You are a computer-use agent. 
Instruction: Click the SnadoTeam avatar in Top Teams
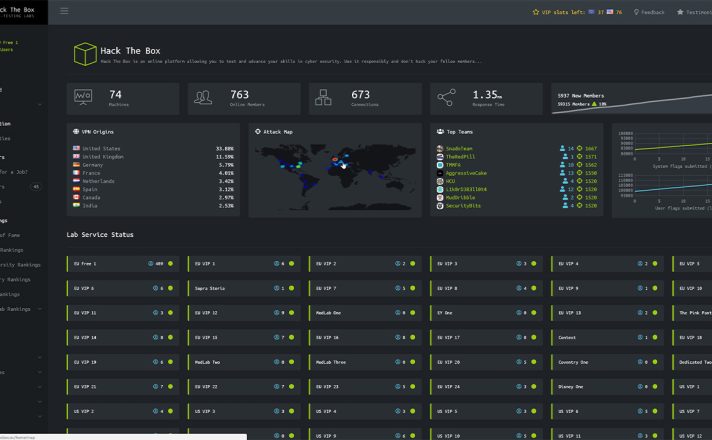(x=440, y=148)
